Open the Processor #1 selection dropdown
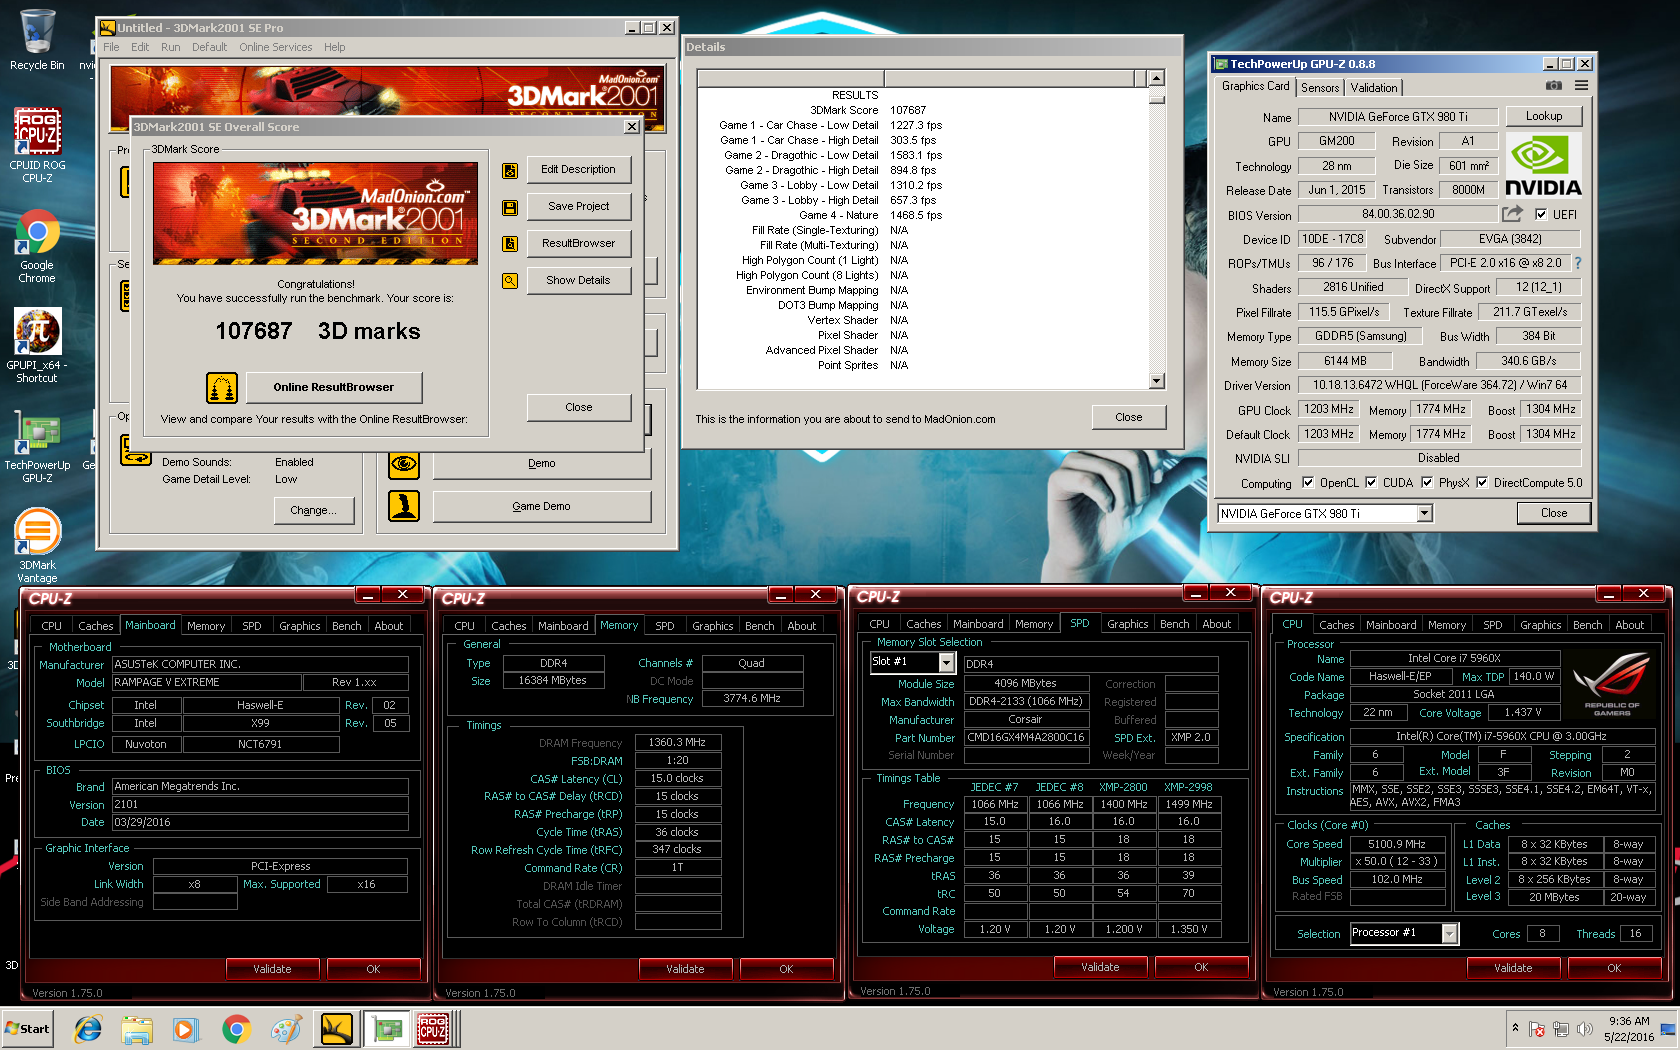Viewport: 1680px width, 1050px height. [x=1449, y=933]
